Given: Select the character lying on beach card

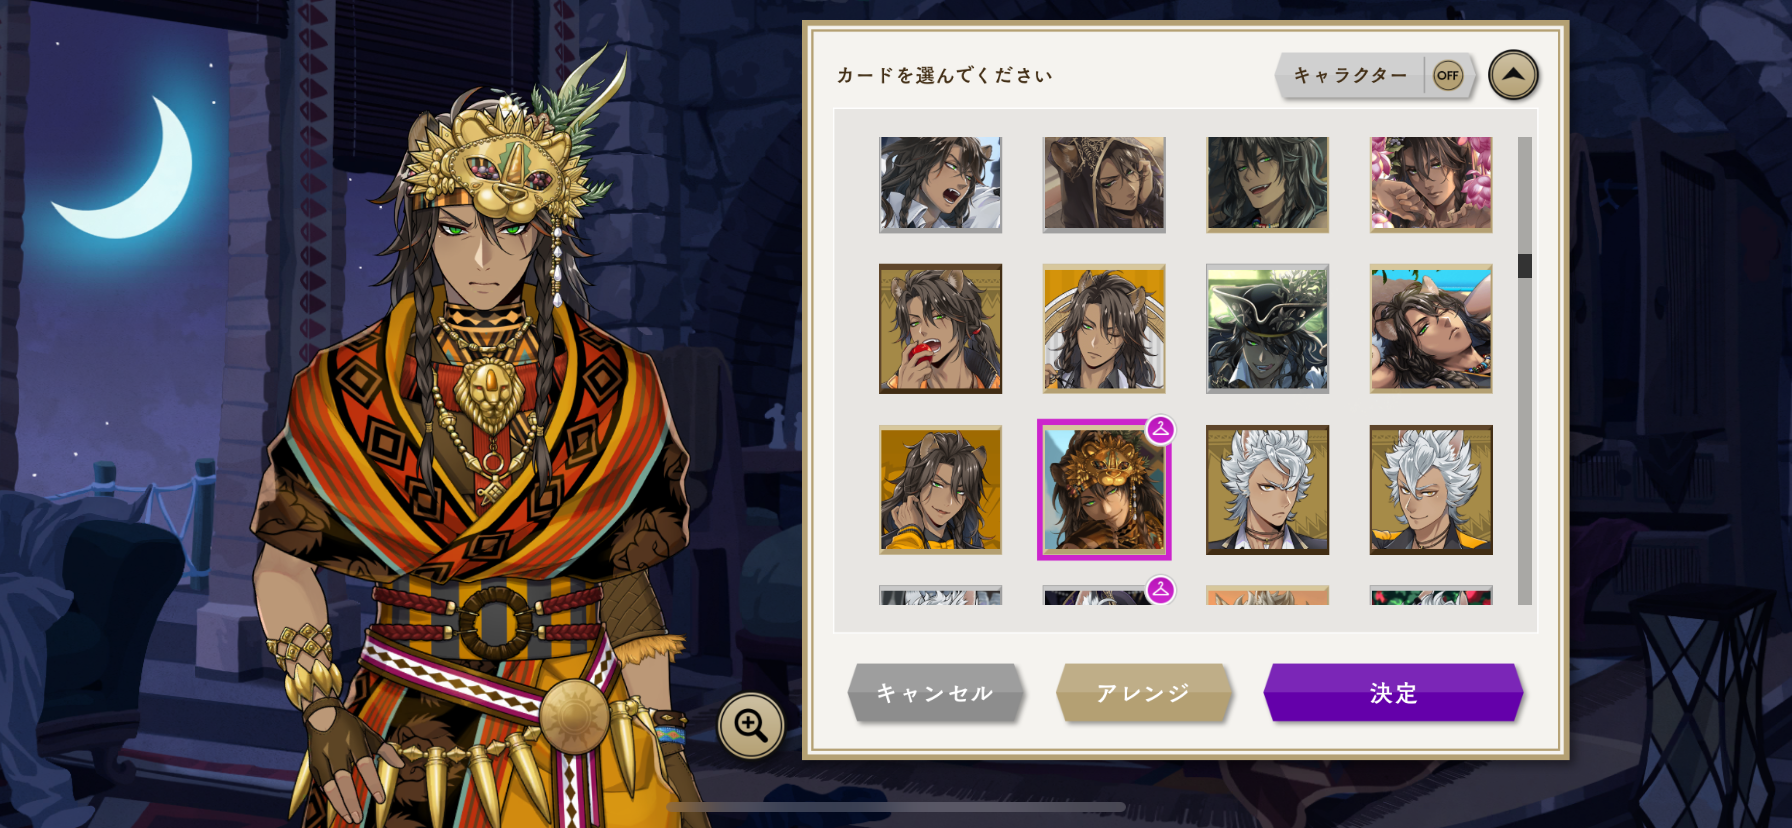Looking at the screenshot, I should 1431,328.
